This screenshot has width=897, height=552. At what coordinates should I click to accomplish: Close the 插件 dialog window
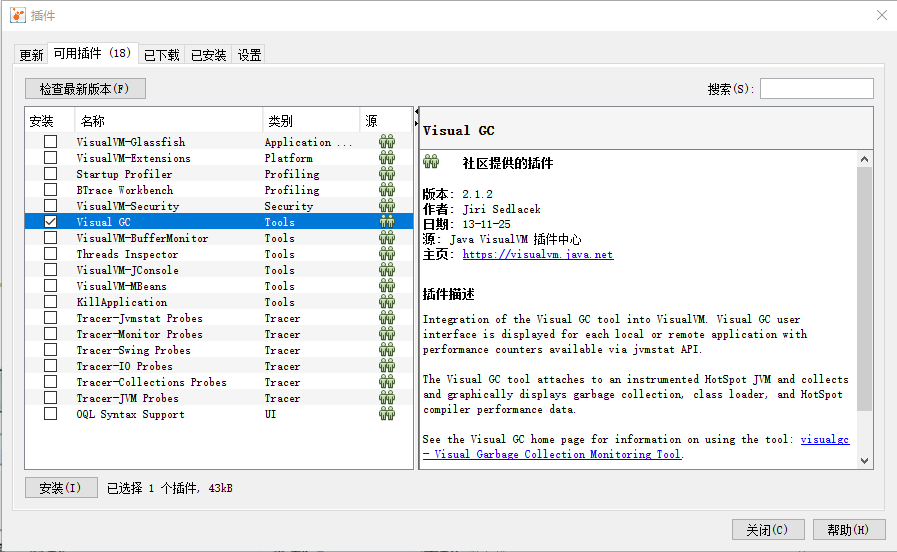click(x=882, y=15)
